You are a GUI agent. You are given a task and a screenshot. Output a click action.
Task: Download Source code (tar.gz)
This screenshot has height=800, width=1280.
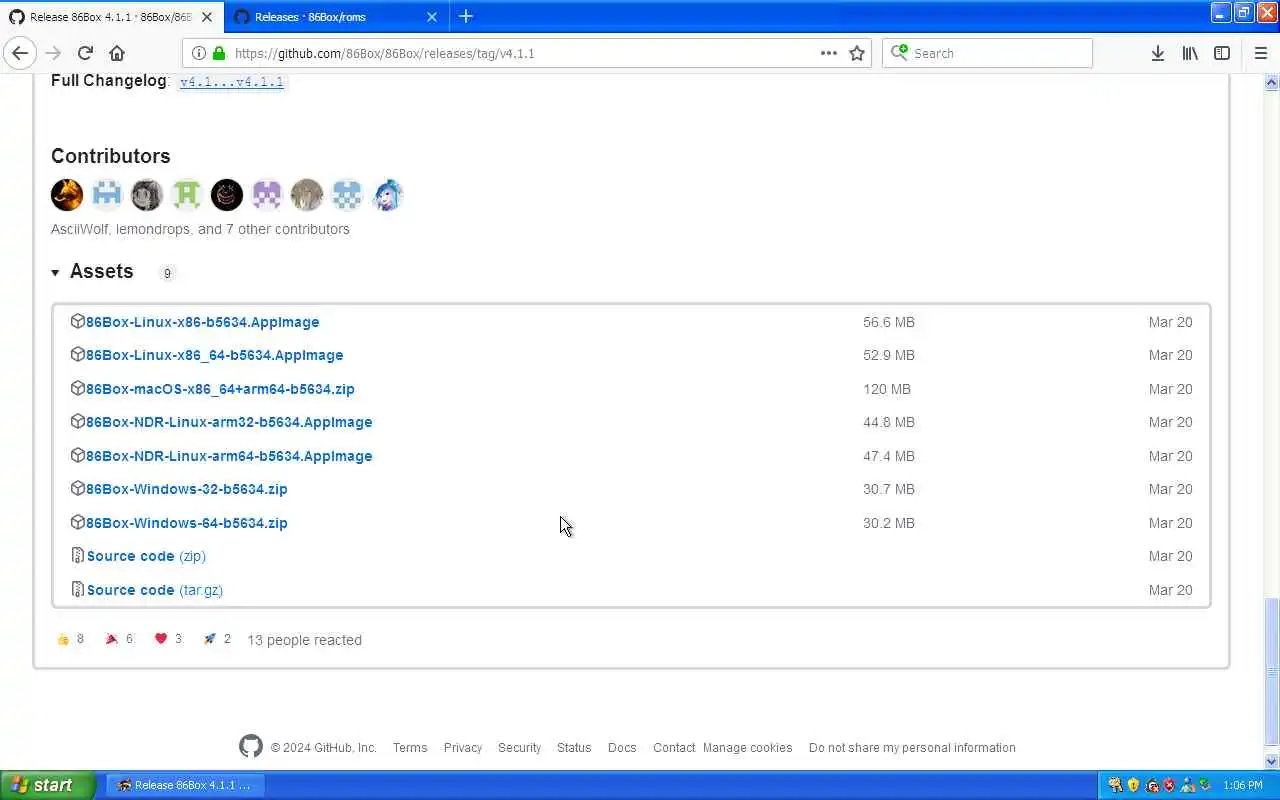pos(155,590)
